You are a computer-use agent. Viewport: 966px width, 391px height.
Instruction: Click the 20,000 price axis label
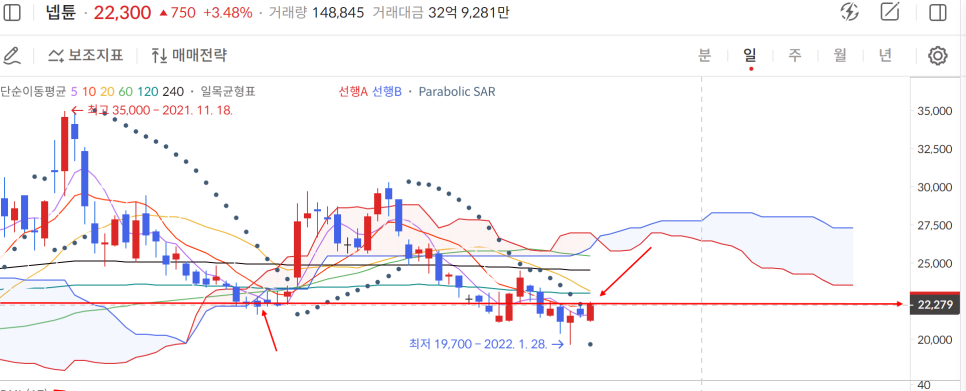coord(935,341)
